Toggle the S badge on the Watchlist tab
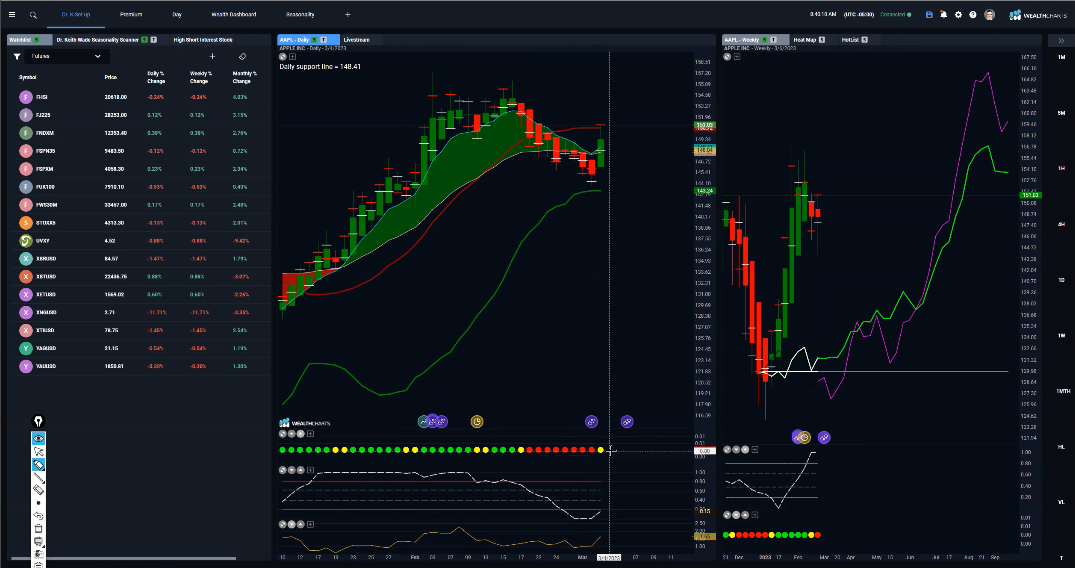This screenshot has width=1075, height=568. tap(36, 40)
